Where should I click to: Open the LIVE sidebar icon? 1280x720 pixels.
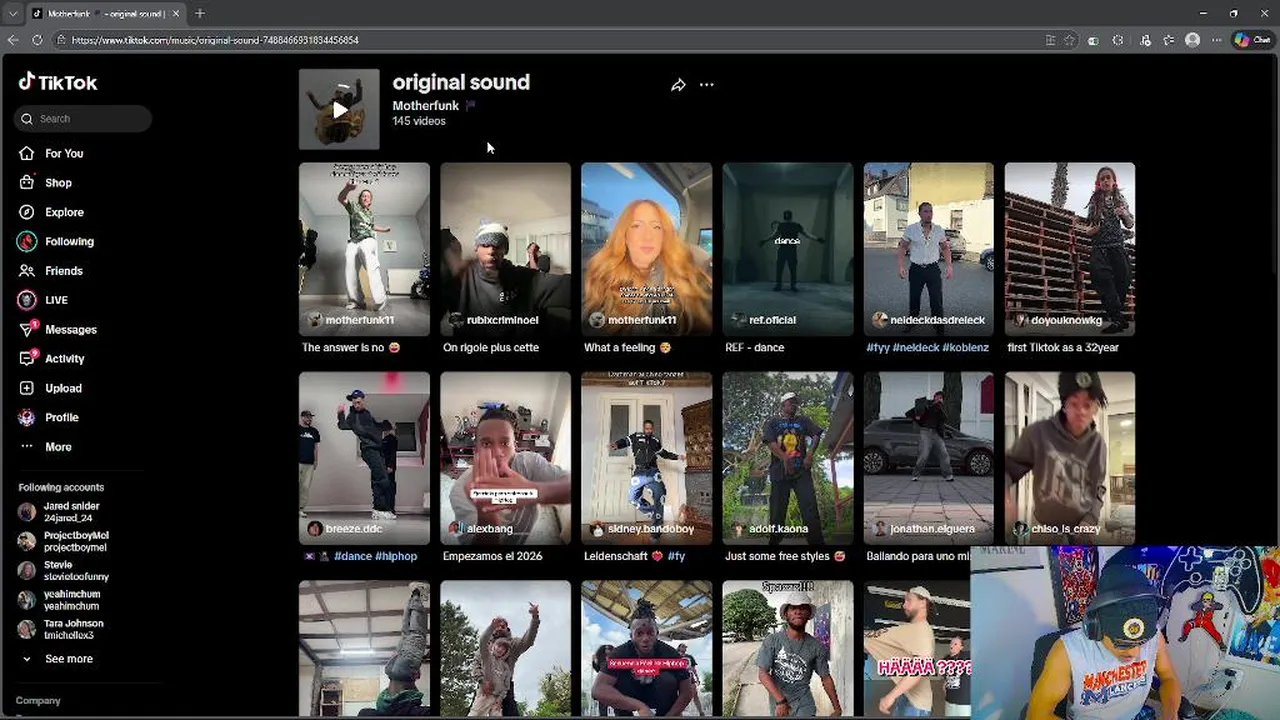[27, 300]
